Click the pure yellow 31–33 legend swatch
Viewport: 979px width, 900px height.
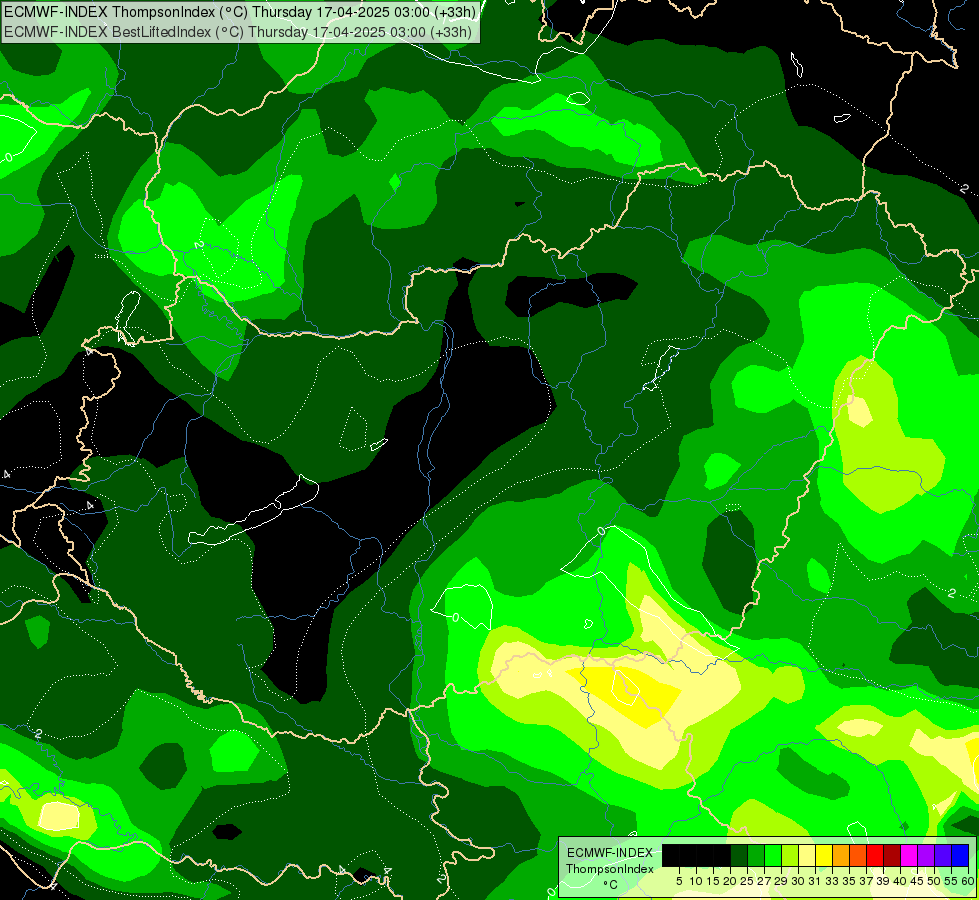824,855
